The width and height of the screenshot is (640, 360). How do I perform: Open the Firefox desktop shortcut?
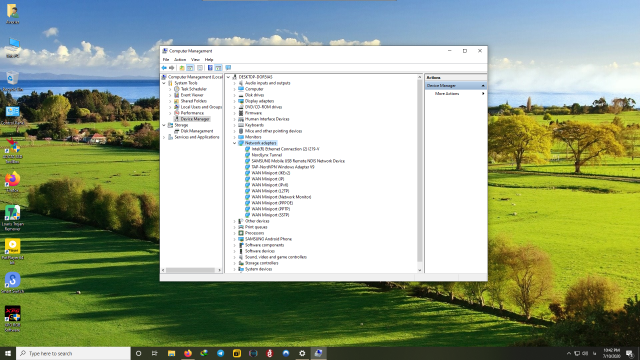click(x=12, y=182)
